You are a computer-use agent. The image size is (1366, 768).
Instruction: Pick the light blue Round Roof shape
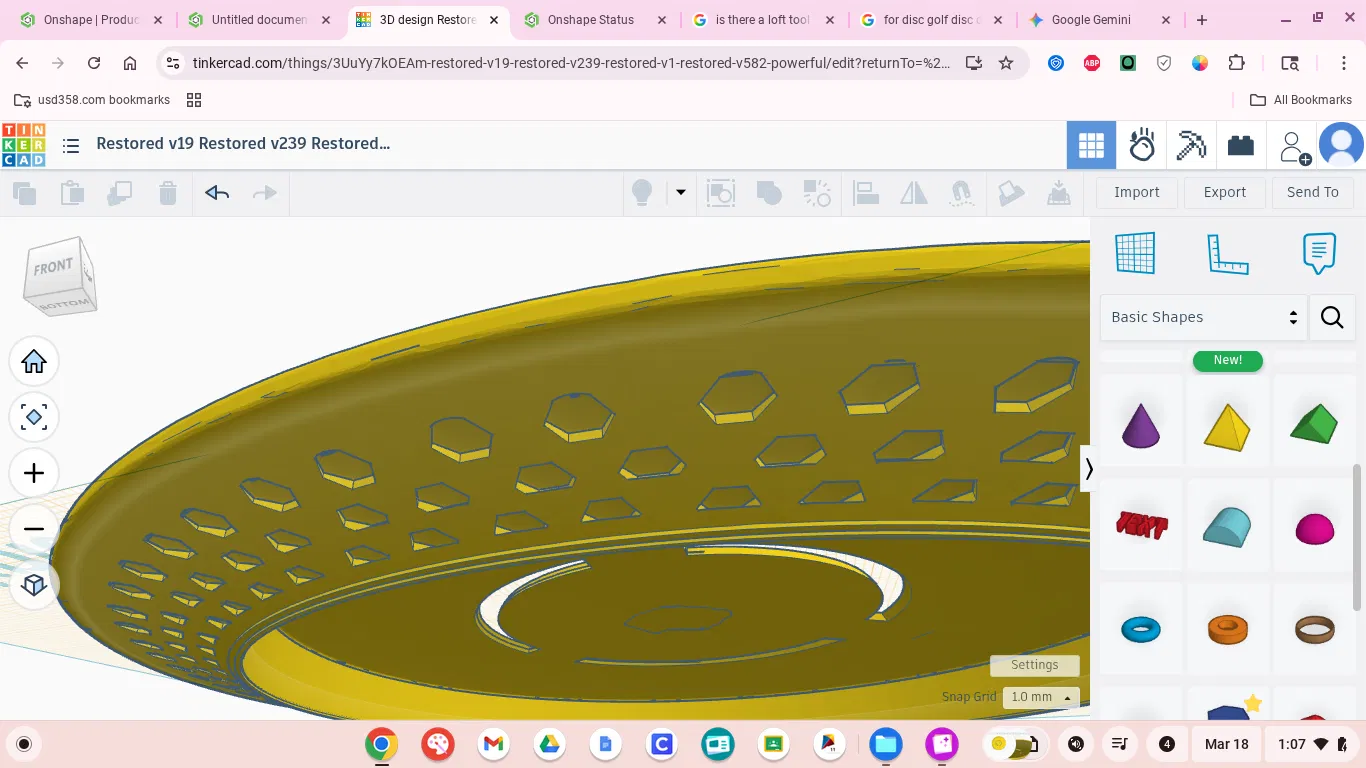(x=1227, y=526)
